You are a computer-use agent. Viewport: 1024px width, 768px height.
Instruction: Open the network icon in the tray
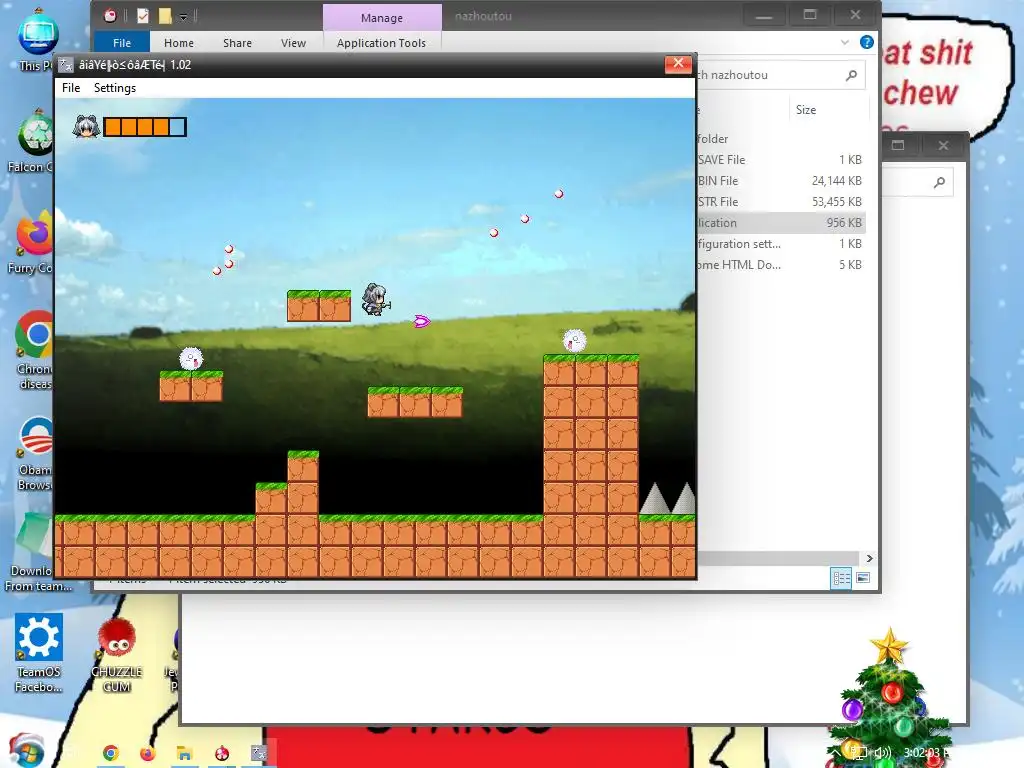[860, 753]
